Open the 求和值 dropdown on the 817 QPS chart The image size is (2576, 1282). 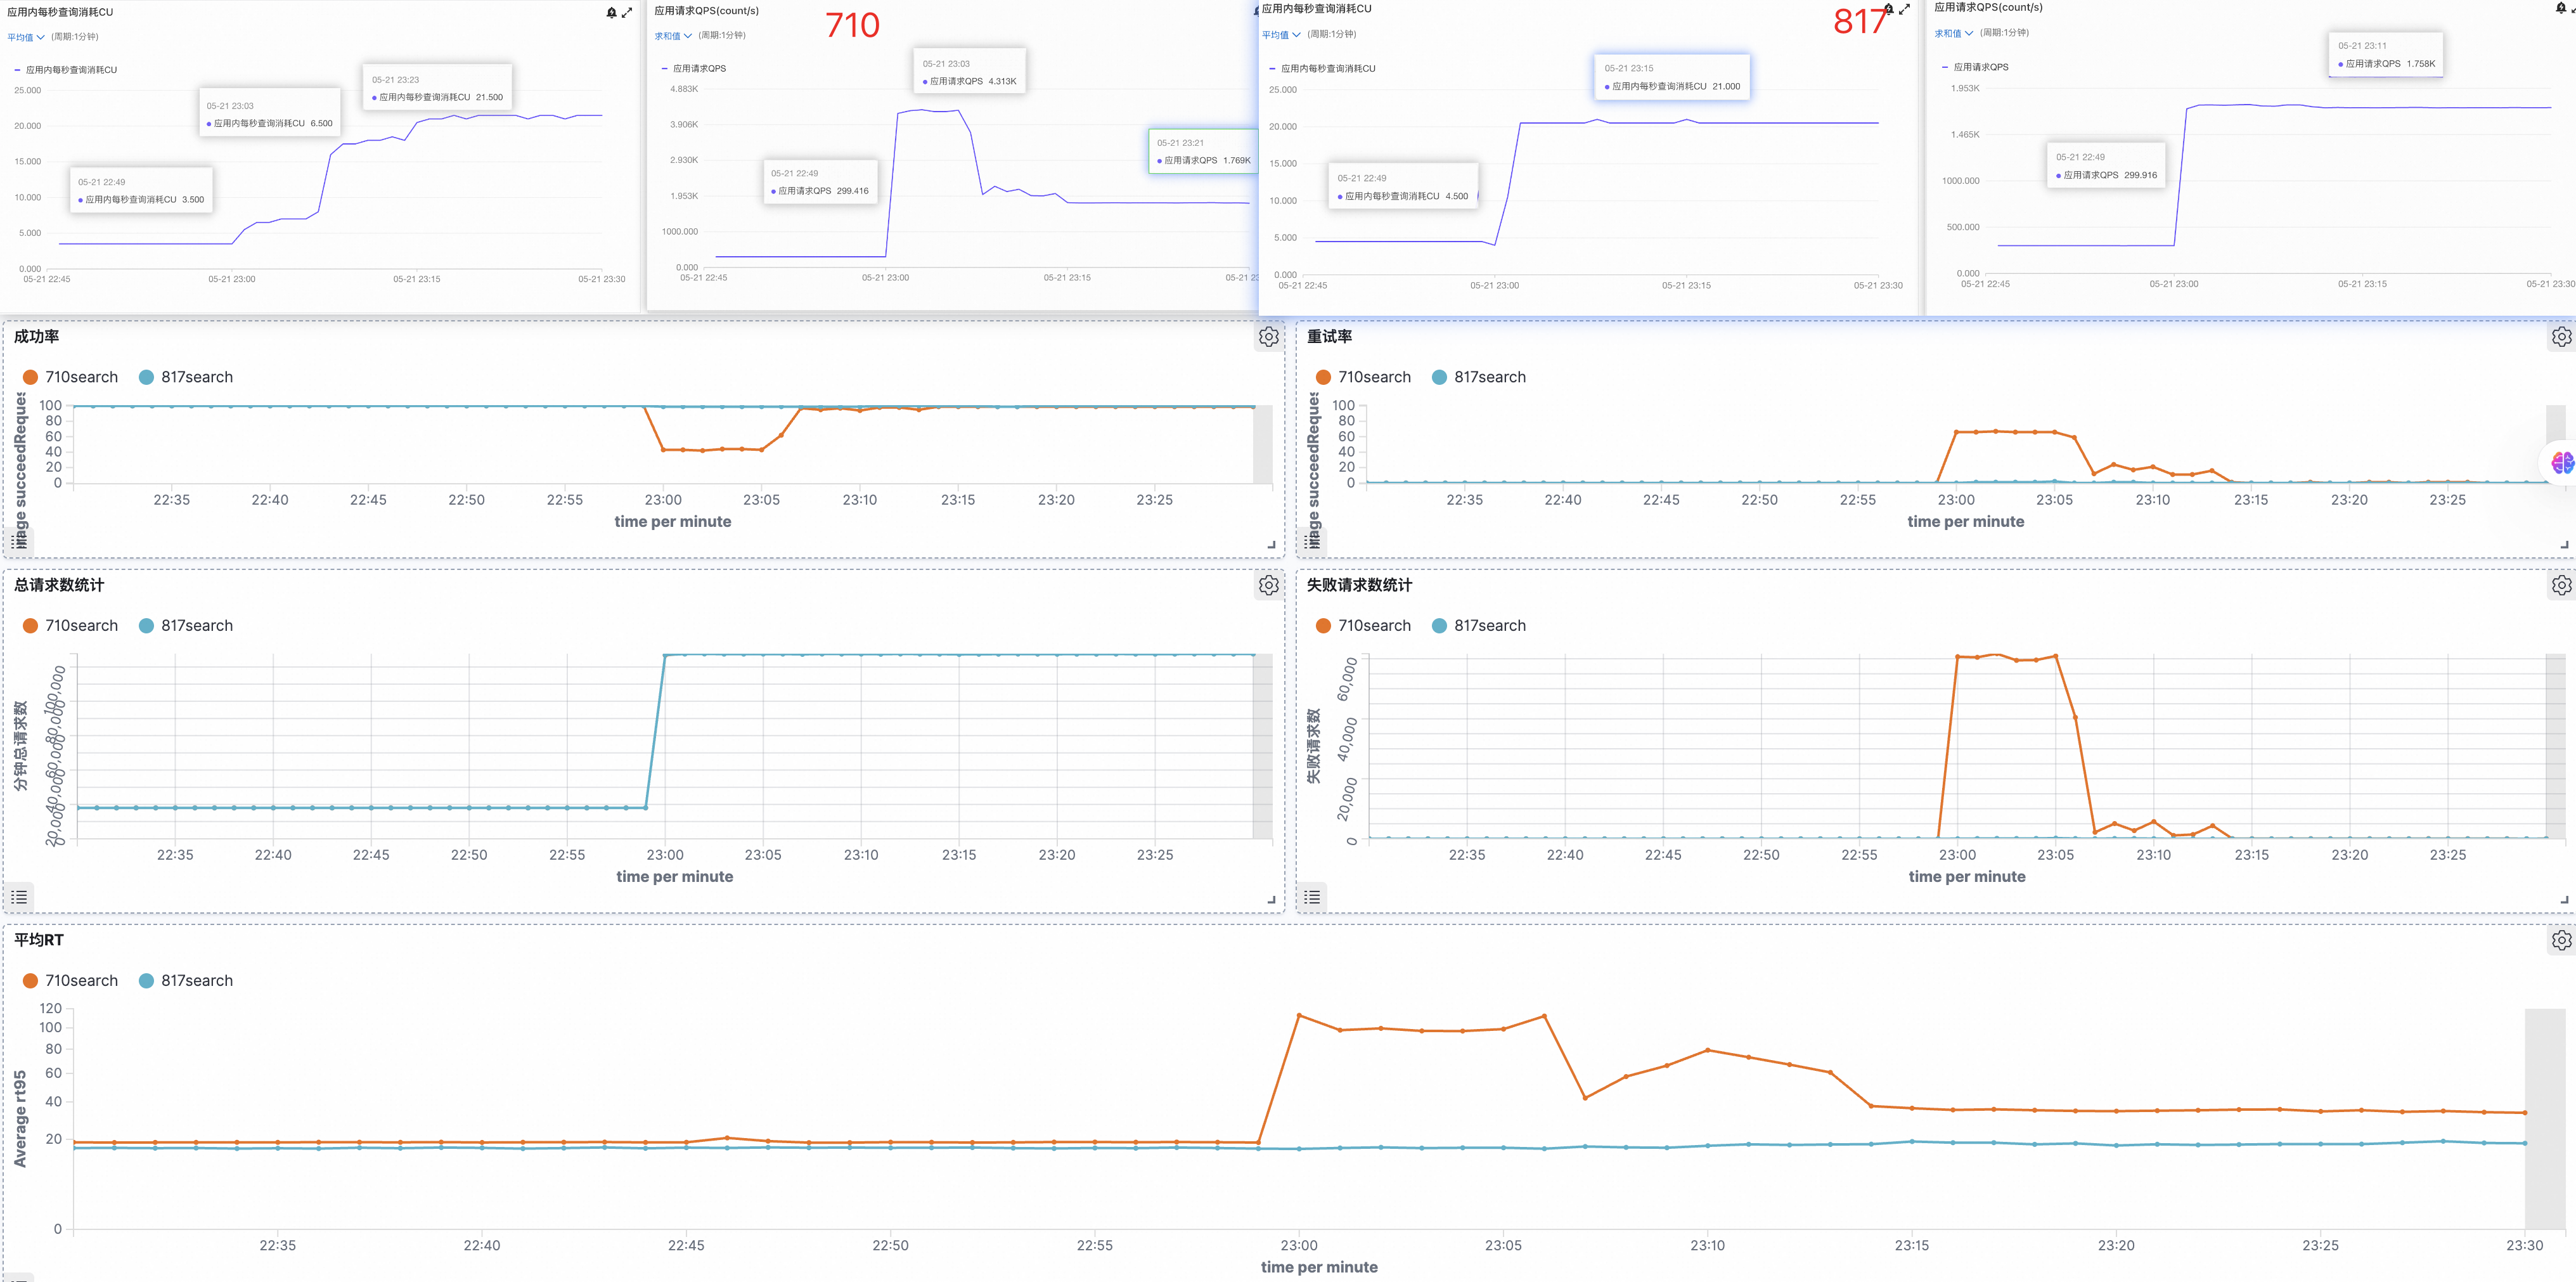(1954, 33)
